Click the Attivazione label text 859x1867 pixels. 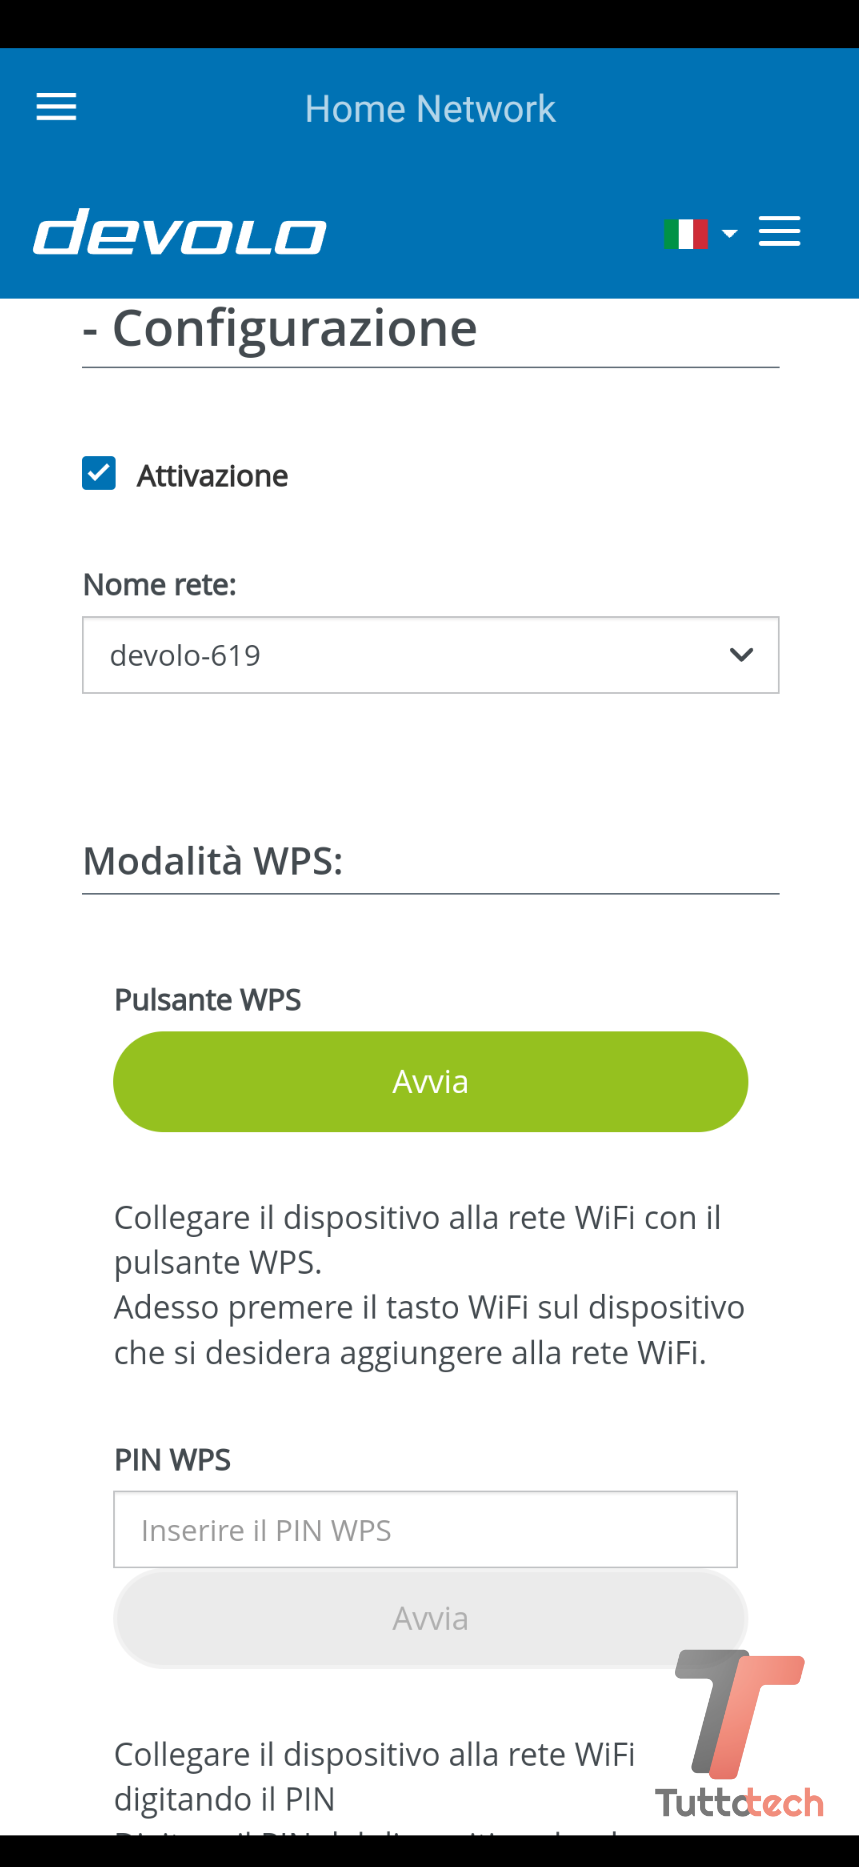pyautogui.click(x=212, y=476)
